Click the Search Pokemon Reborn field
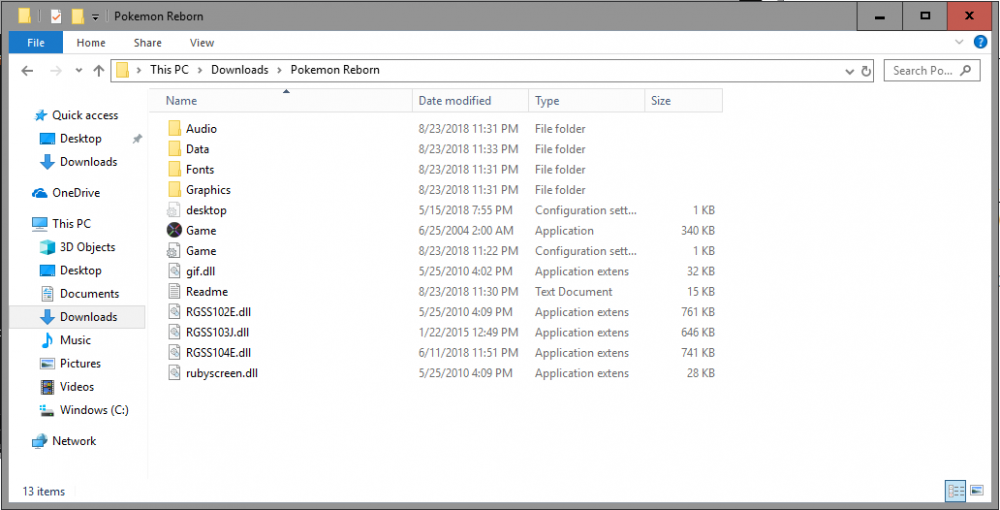 (x=922, y=71)
